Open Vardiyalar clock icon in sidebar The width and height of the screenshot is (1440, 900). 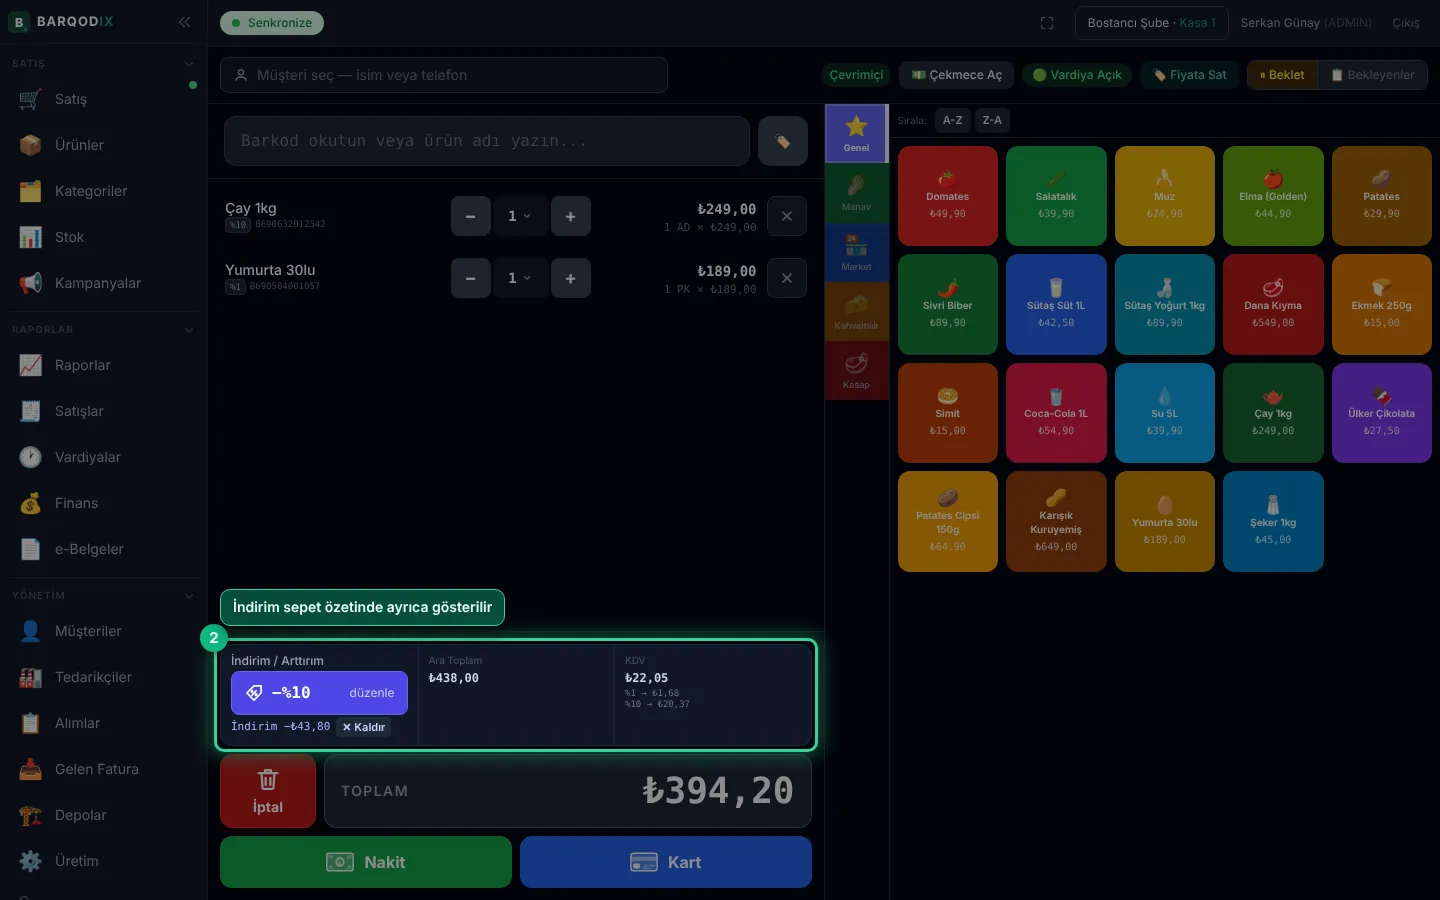(x=31, y=457)
